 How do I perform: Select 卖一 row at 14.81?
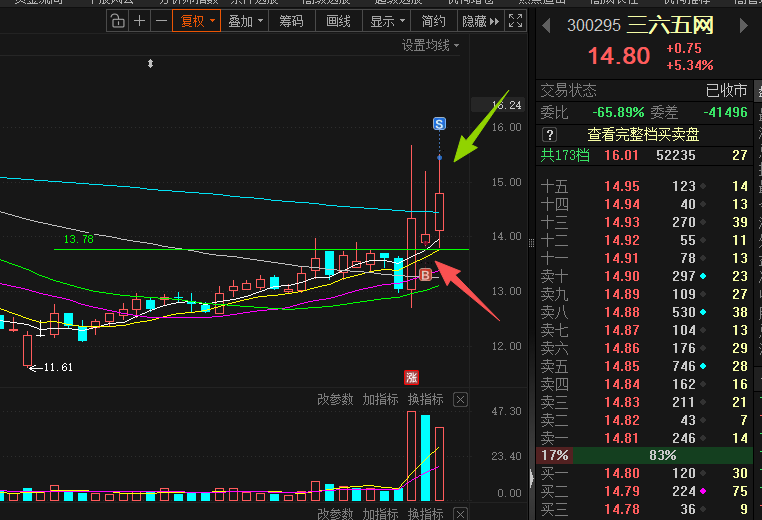click(x=644, y=438)
